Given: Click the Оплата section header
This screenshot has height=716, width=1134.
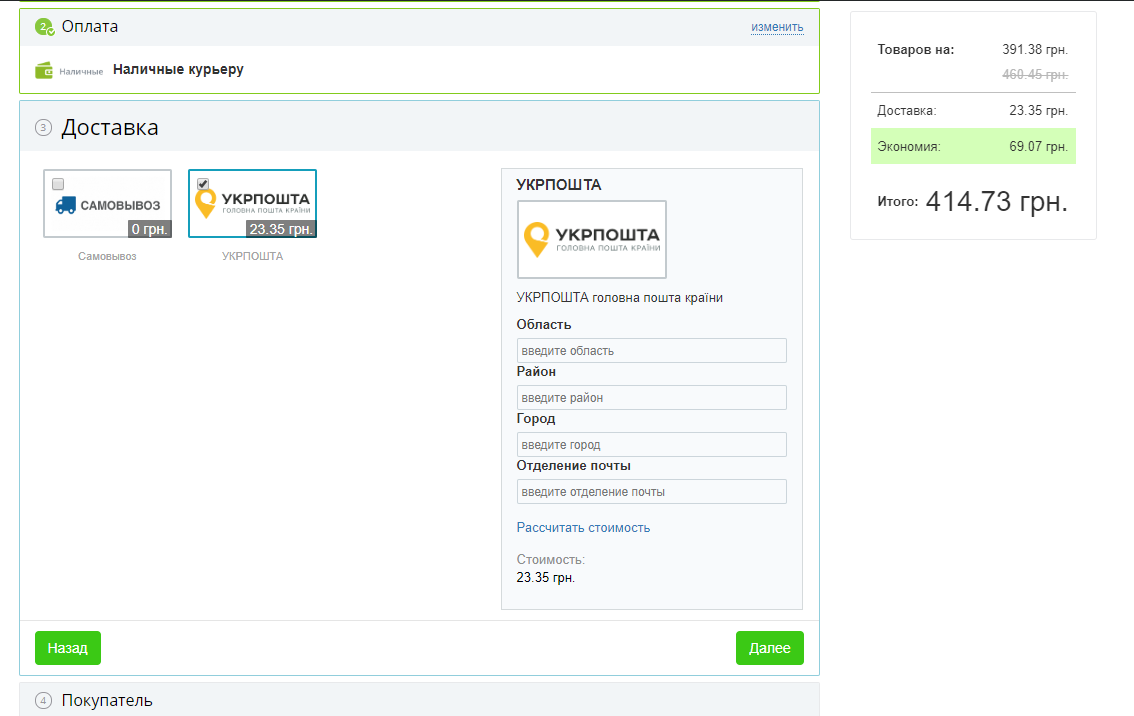Looking at the screenshot, I should (x=90, y=27).
